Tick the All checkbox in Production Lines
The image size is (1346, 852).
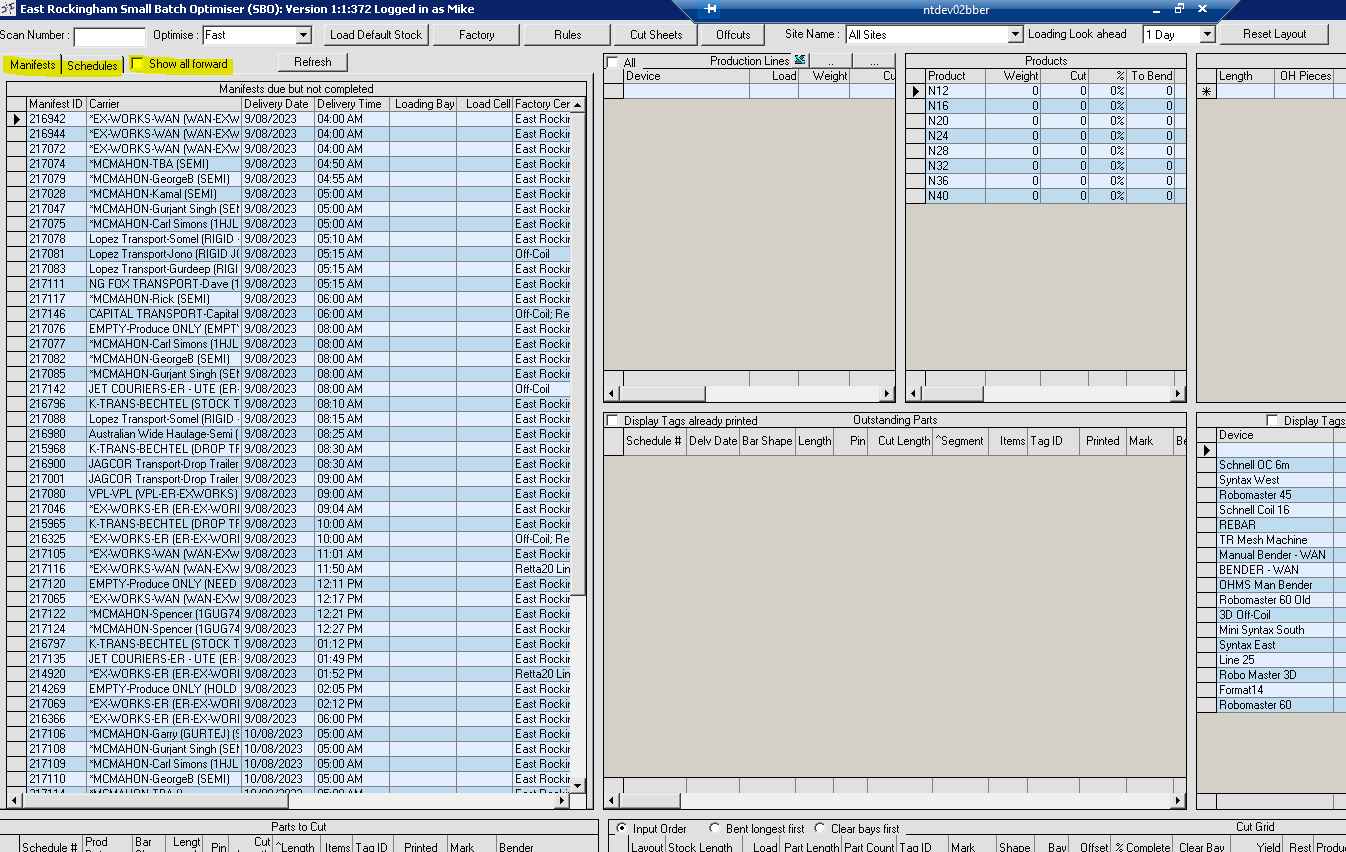(x=613, y=63)
